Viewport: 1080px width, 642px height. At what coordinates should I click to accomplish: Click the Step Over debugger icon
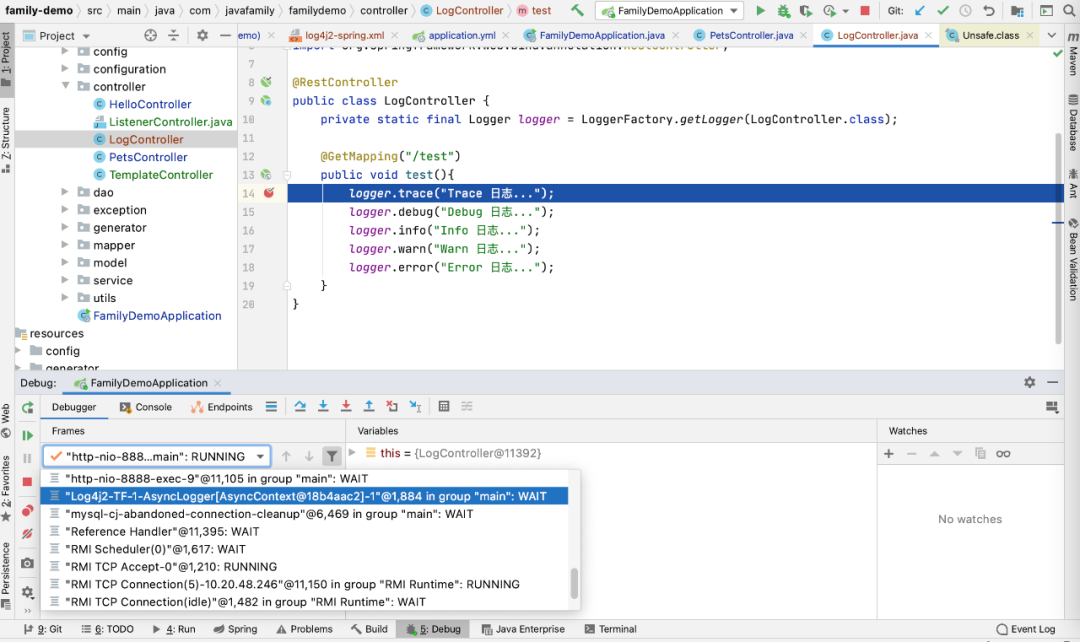[300, 407]
